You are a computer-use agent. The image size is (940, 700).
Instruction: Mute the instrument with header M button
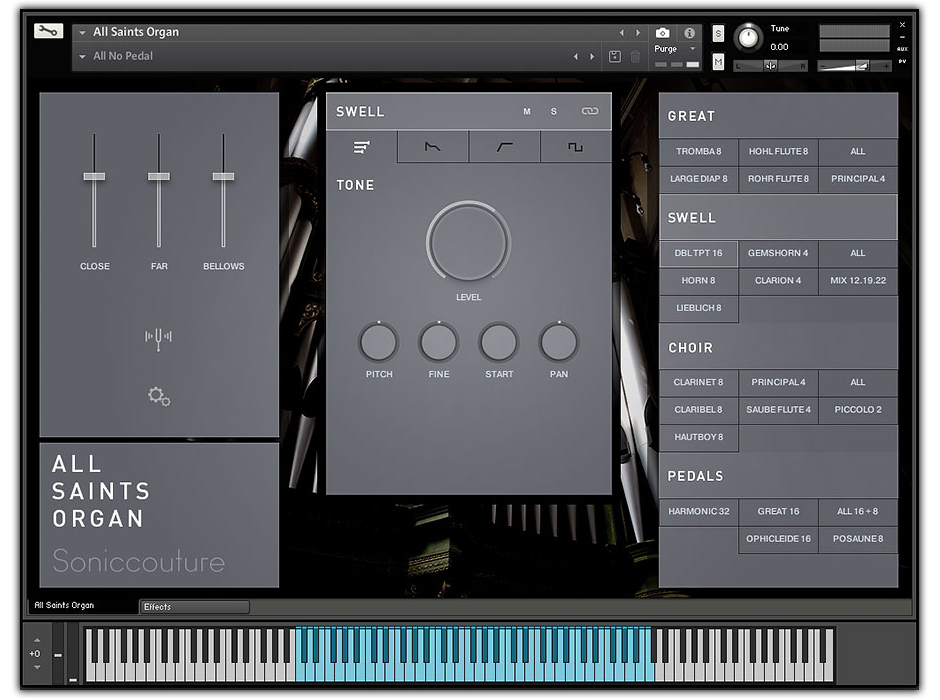point(718,62)
